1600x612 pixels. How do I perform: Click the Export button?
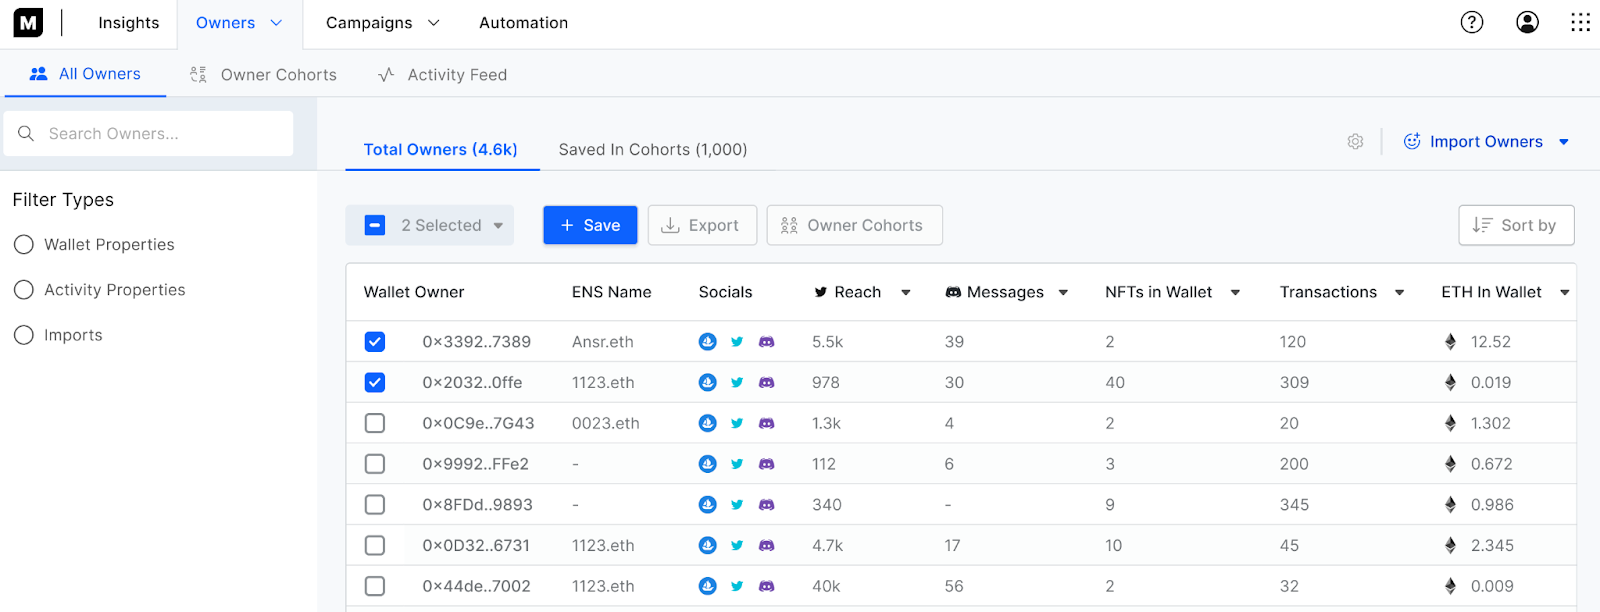click(x=700, y=226)
